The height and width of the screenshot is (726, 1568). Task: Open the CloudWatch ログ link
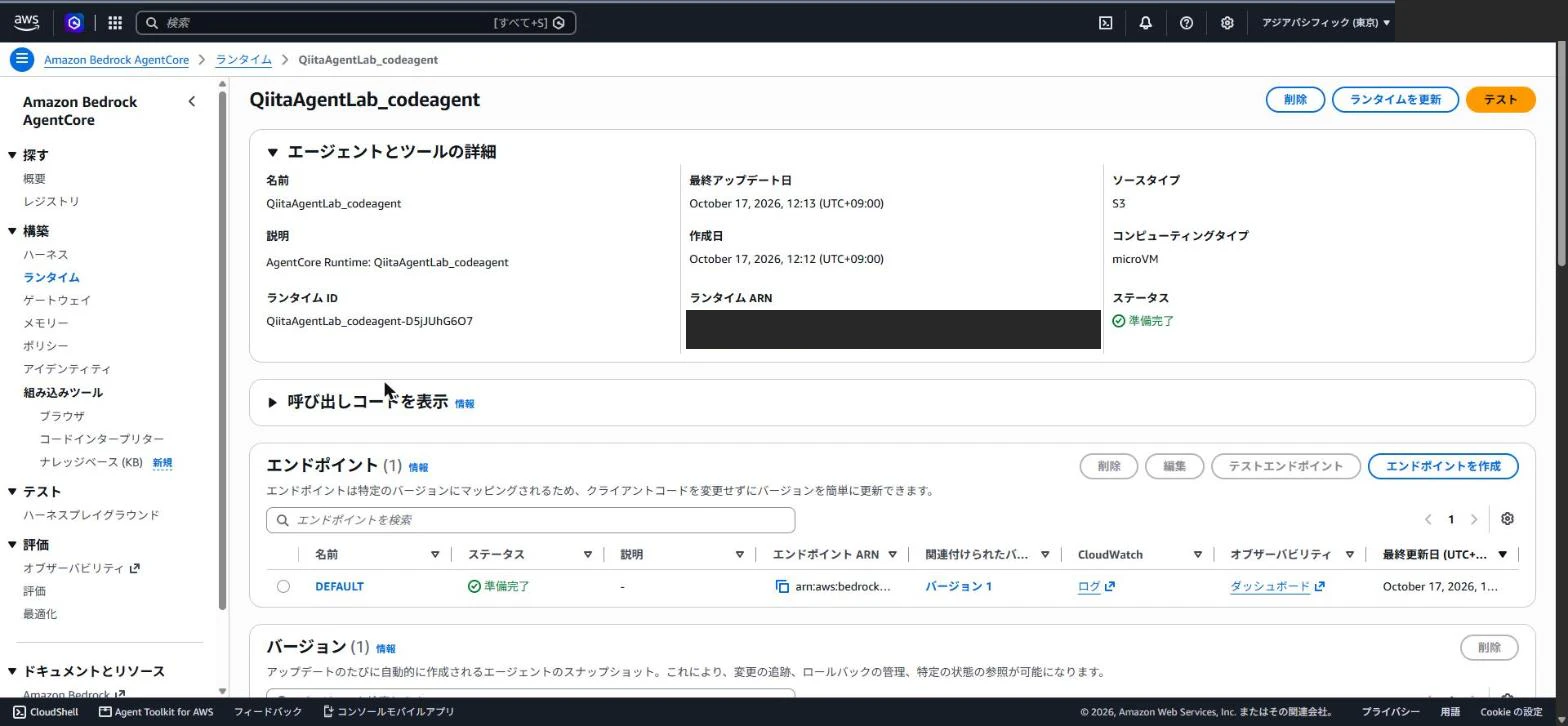(1096, 586)
